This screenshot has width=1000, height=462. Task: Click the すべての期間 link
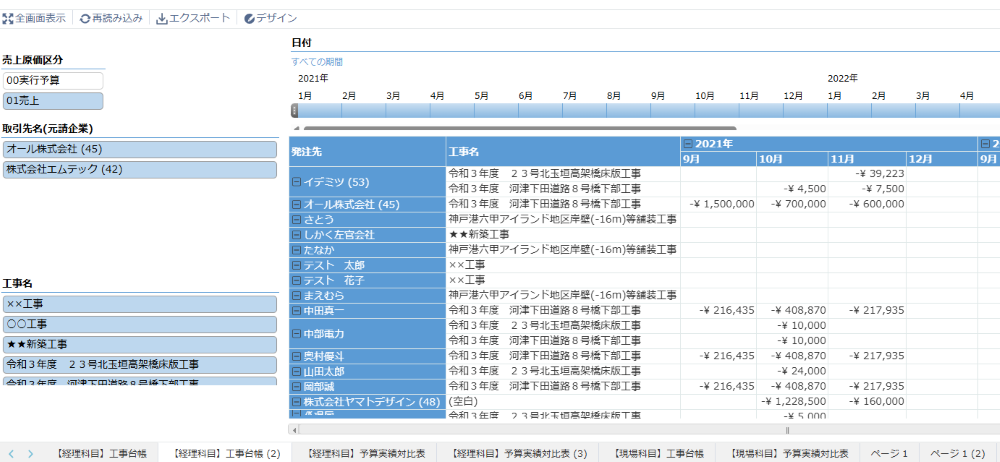pos(316,62)
